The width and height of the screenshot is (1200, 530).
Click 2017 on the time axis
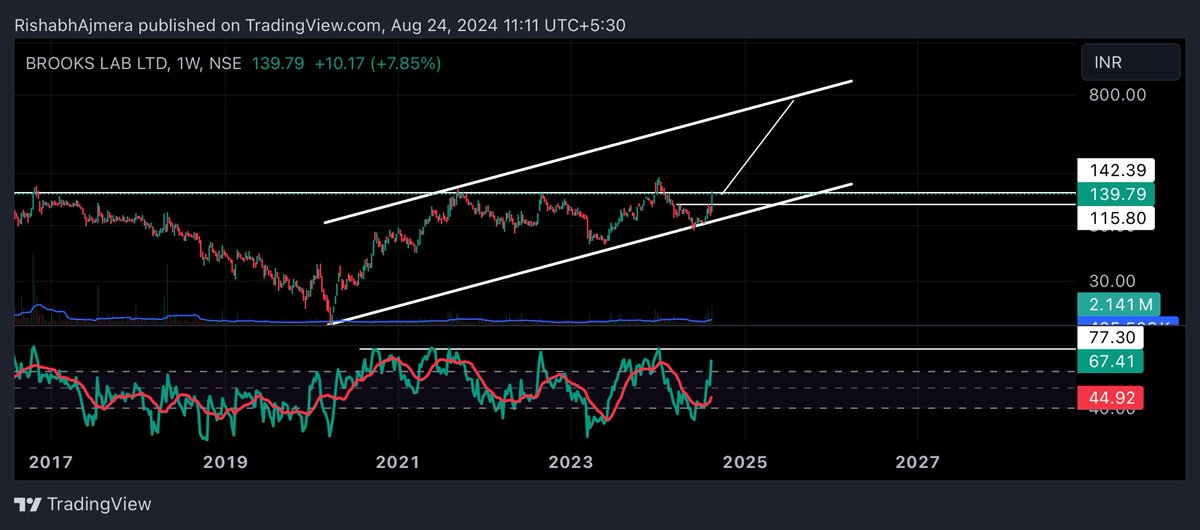[x=50, y=462]
